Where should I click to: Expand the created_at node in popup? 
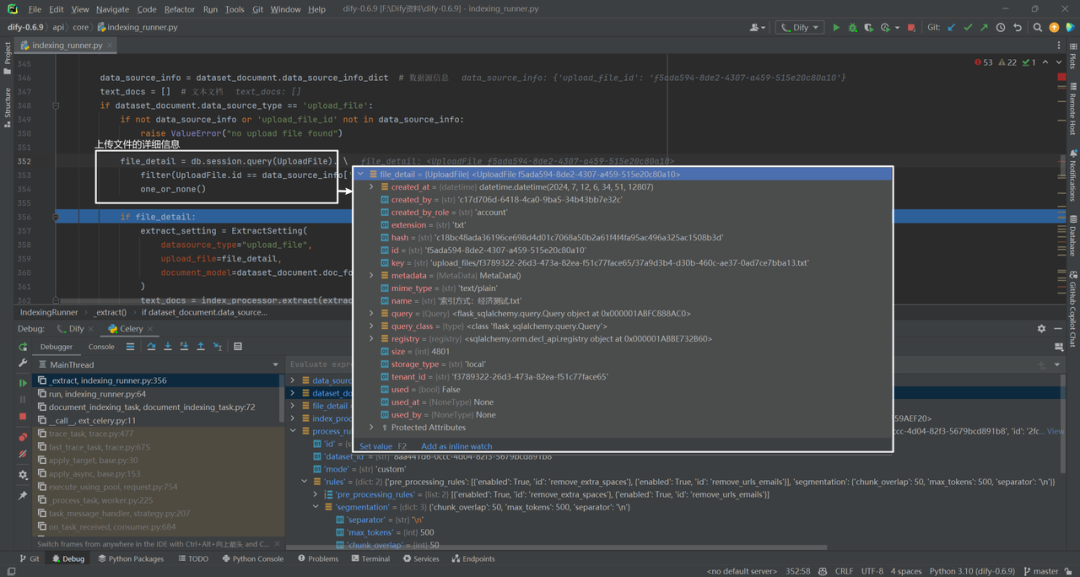(x=372, y=187)
